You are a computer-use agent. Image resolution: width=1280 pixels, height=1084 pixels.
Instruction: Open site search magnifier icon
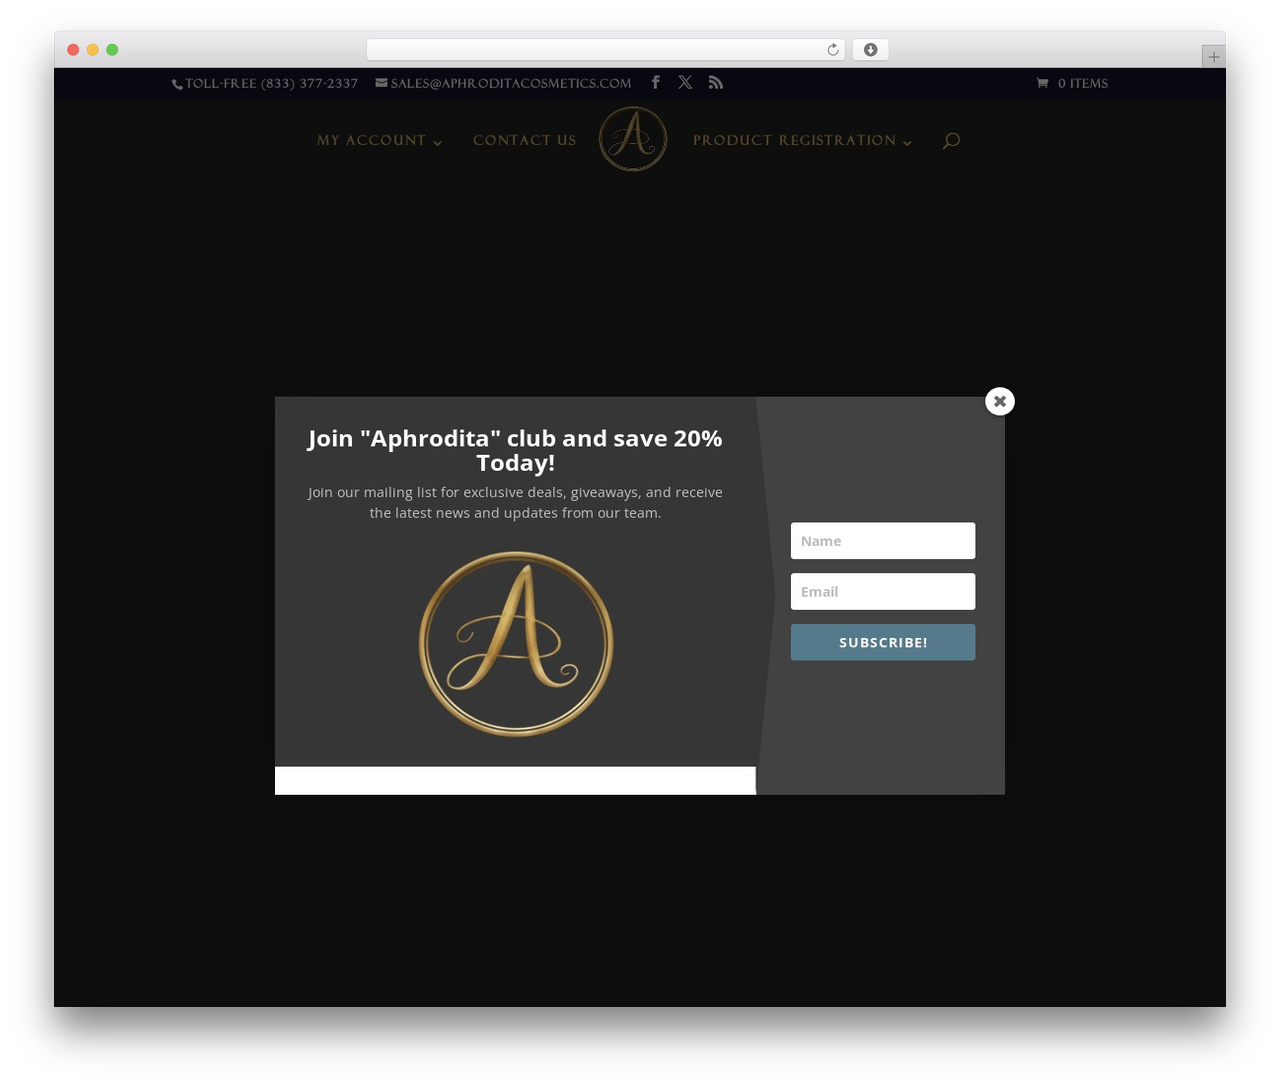pyautogui.click(x=951, y=140)
